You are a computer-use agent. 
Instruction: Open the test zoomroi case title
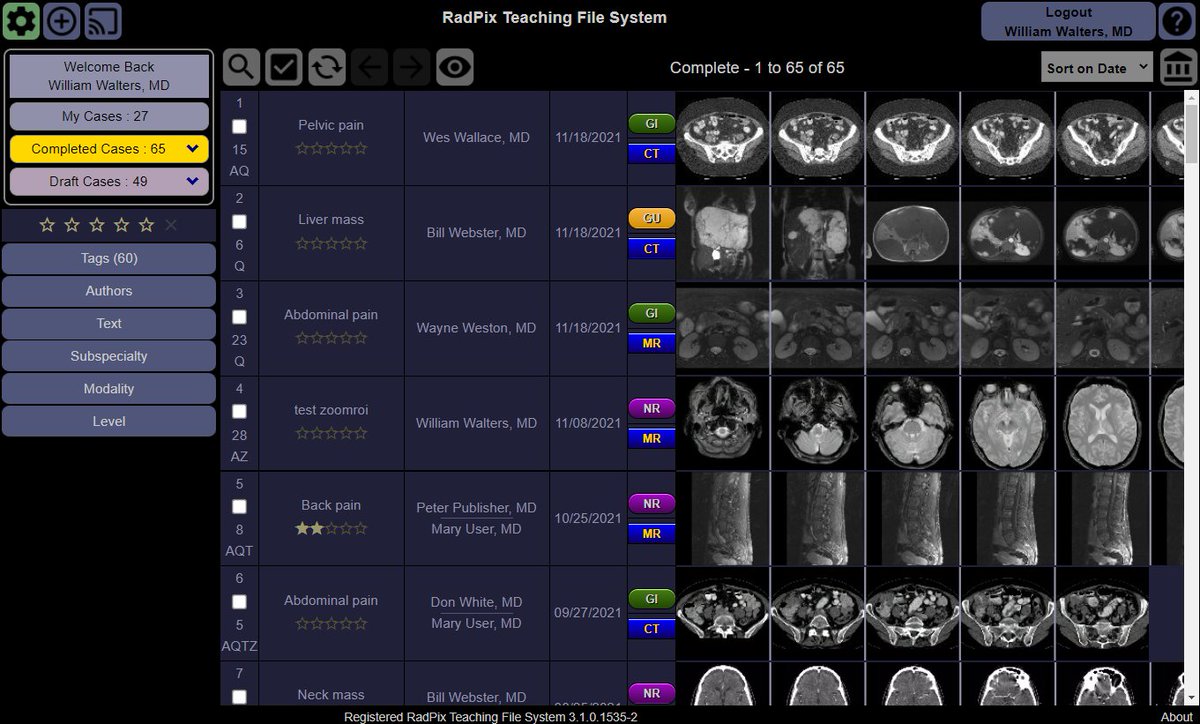click(x=331, y=409)
